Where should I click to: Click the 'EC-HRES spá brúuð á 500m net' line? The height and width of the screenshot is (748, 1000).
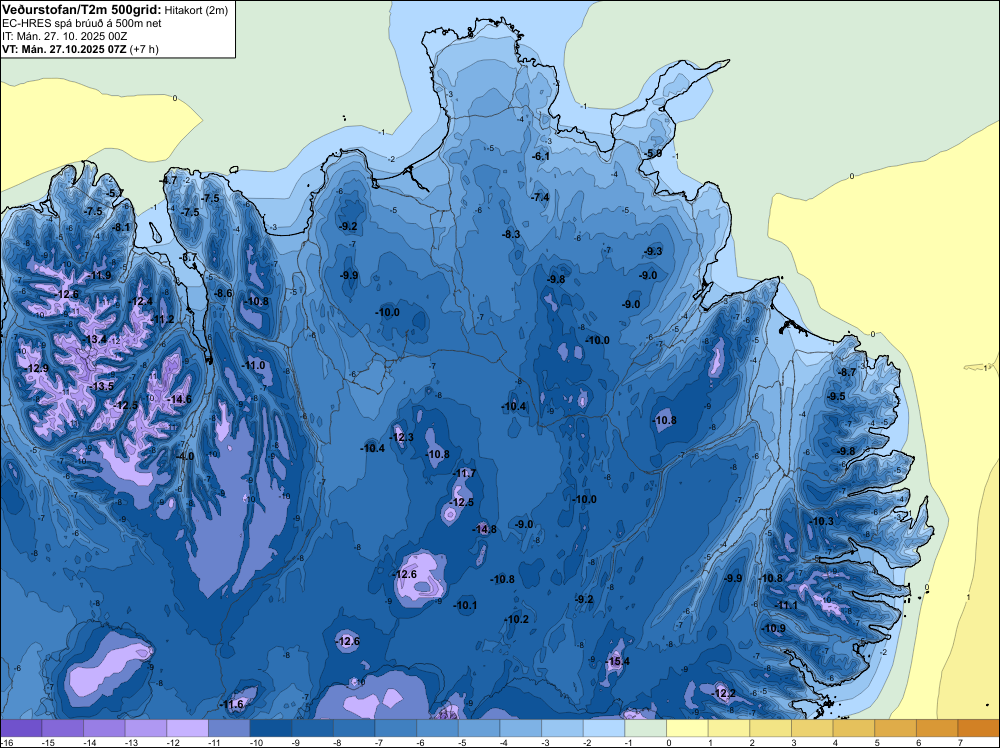point(82,24)
